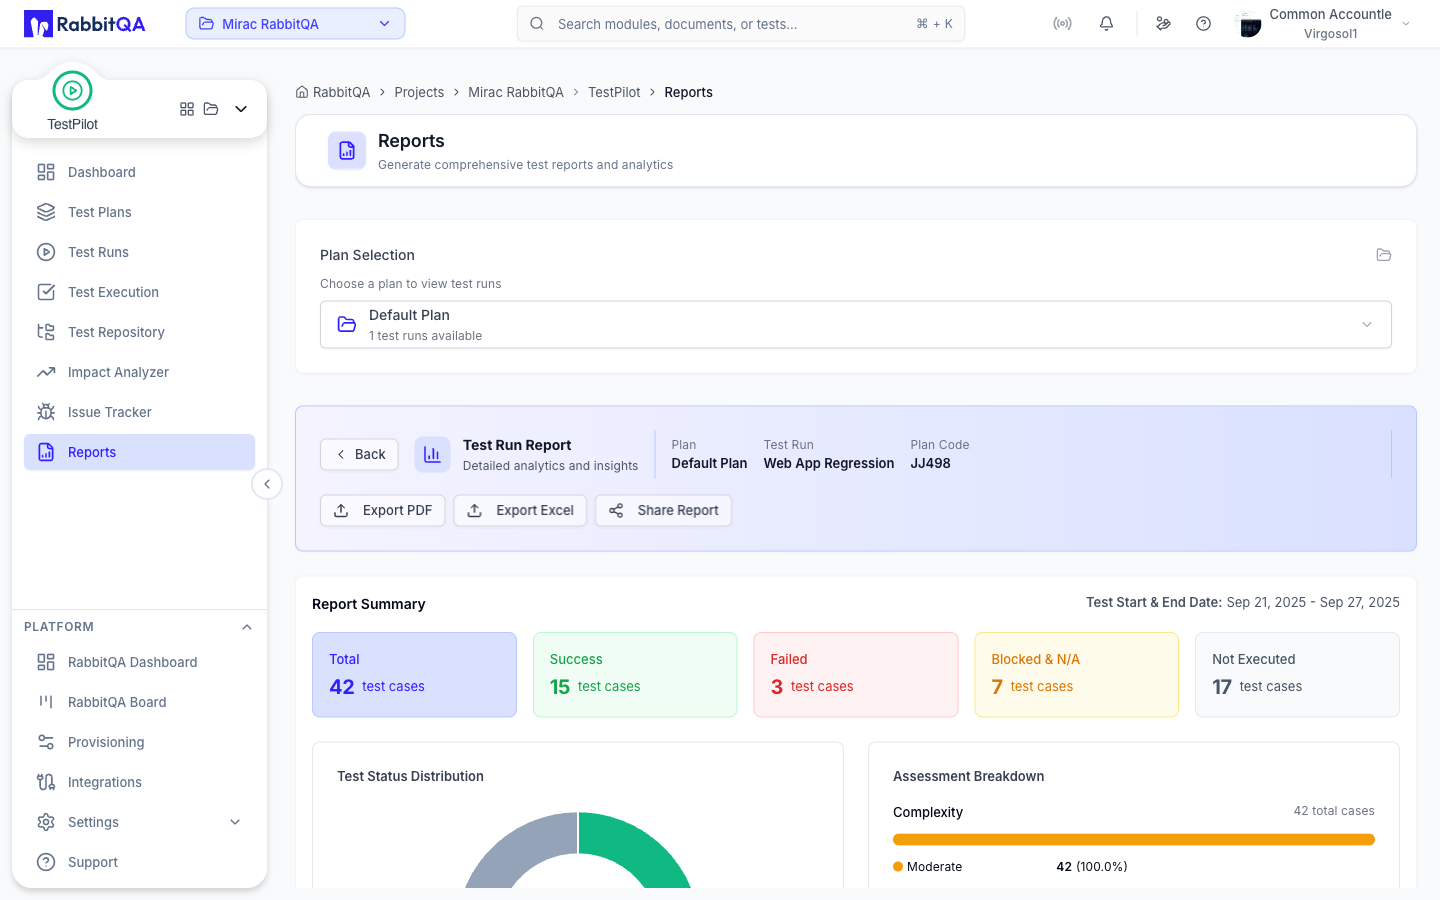Viewport: 1440px width, 900px height.
Task: Click the grid view icon beside TestPilot
Action: pyautogui.click(x=187, y=109)
